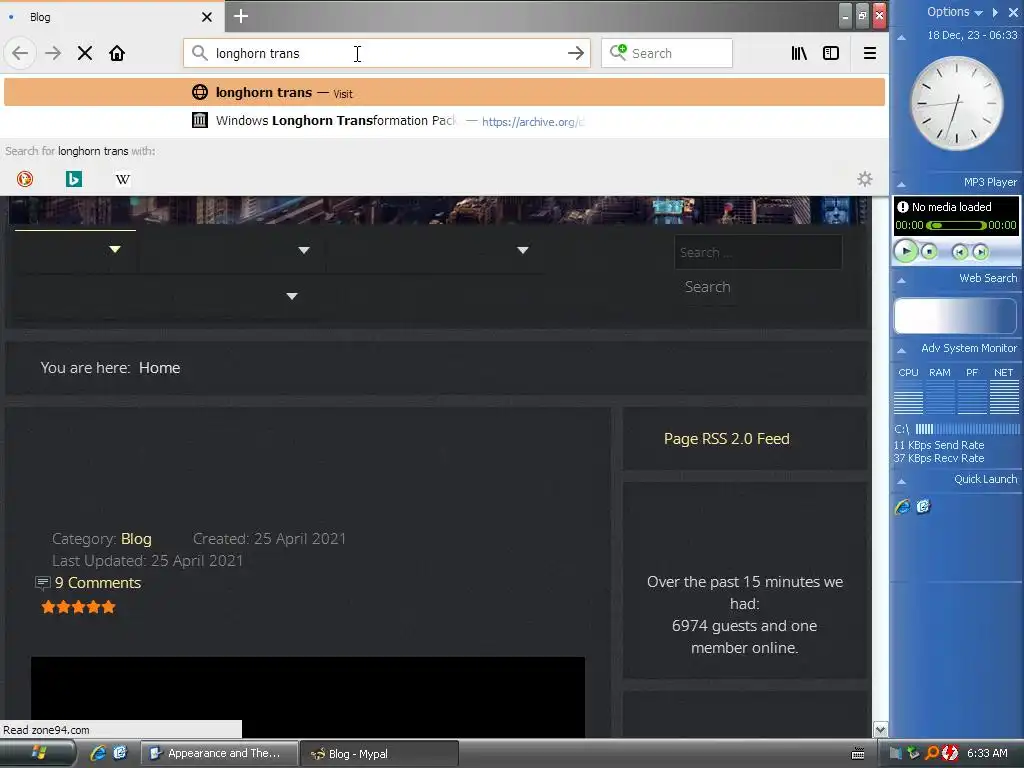Switch to Appearance and Themes taskbar window
Screen dimensions: 1024x768
point(219,753)
